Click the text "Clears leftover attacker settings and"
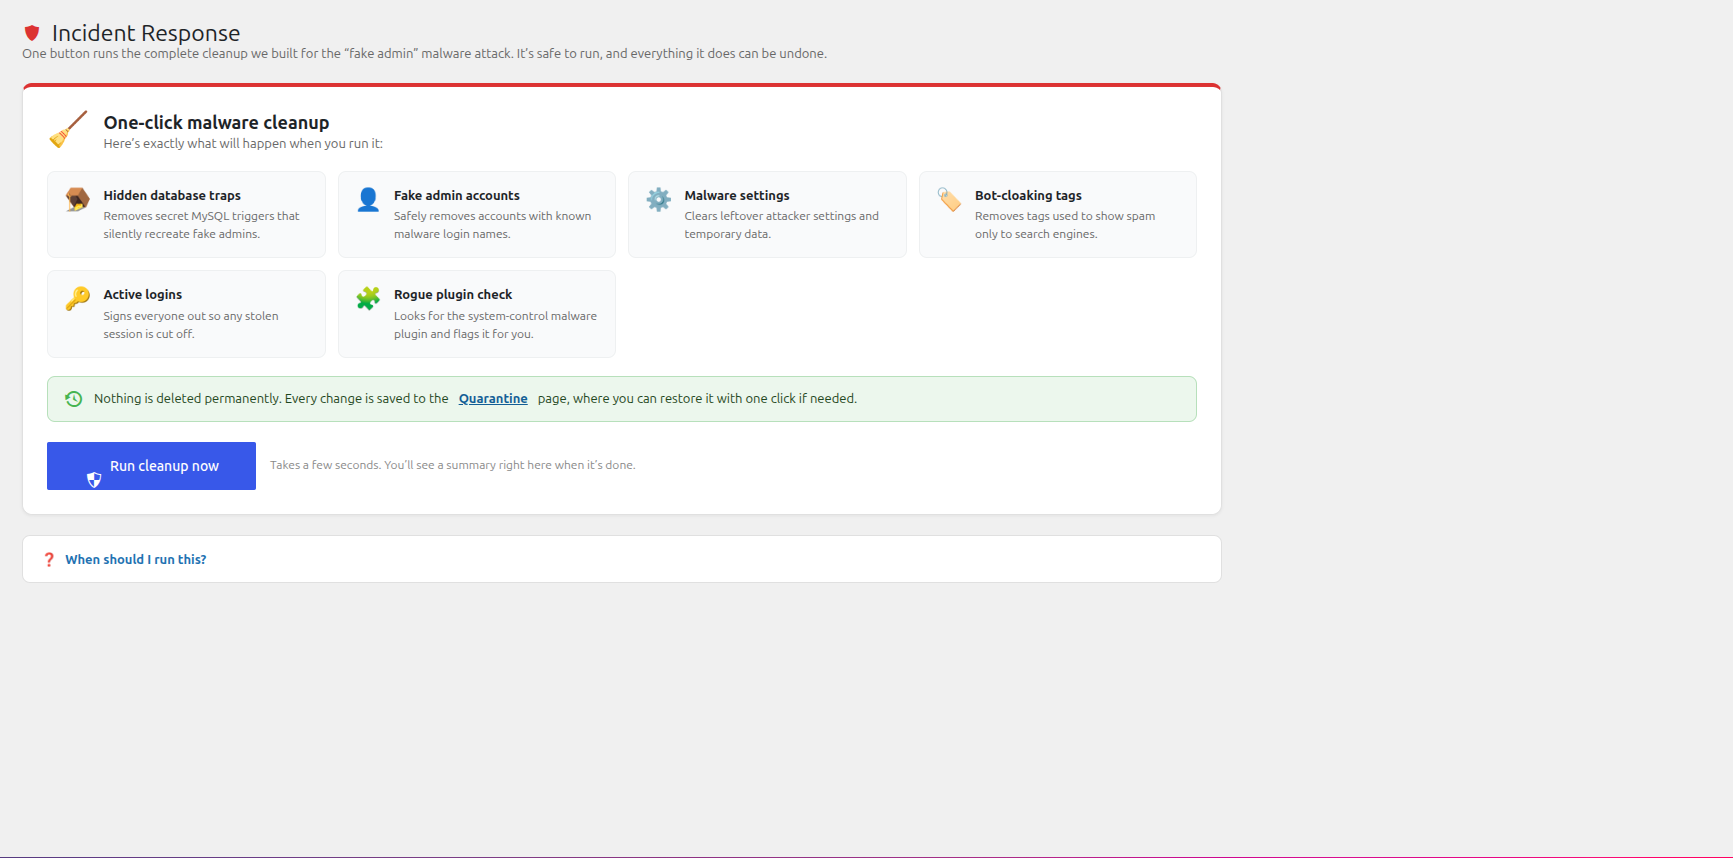Screen dimensions: 1733x858 point(782,216)
